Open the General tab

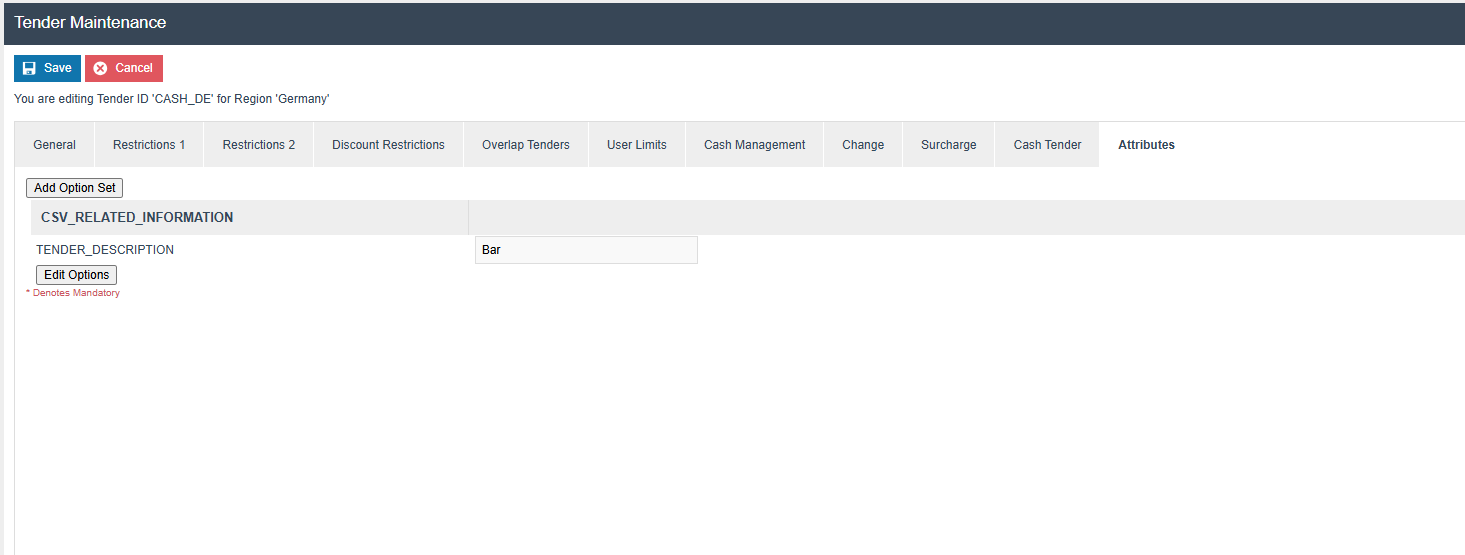[55, 145]
